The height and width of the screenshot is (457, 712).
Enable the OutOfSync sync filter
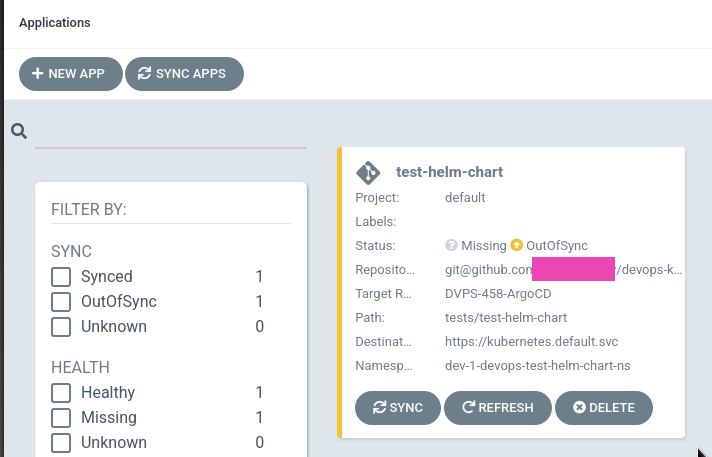click(61, 302)
